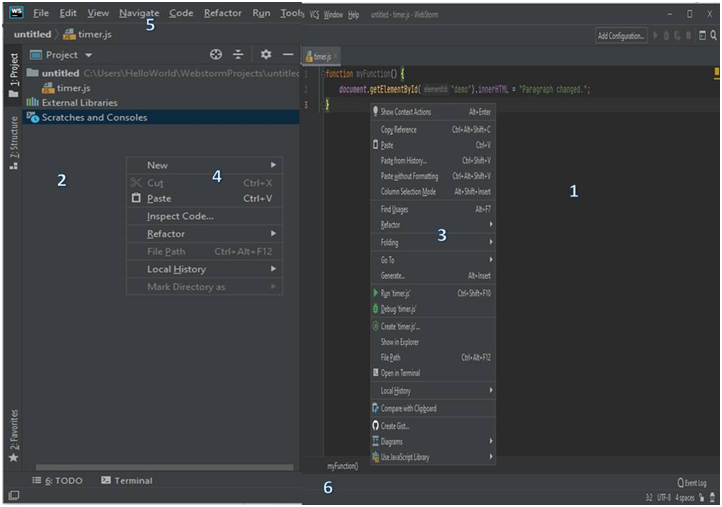Click the Run arrow icon in toolbar
This screenshot has width=722, height=507.
[x=656, y=35]
